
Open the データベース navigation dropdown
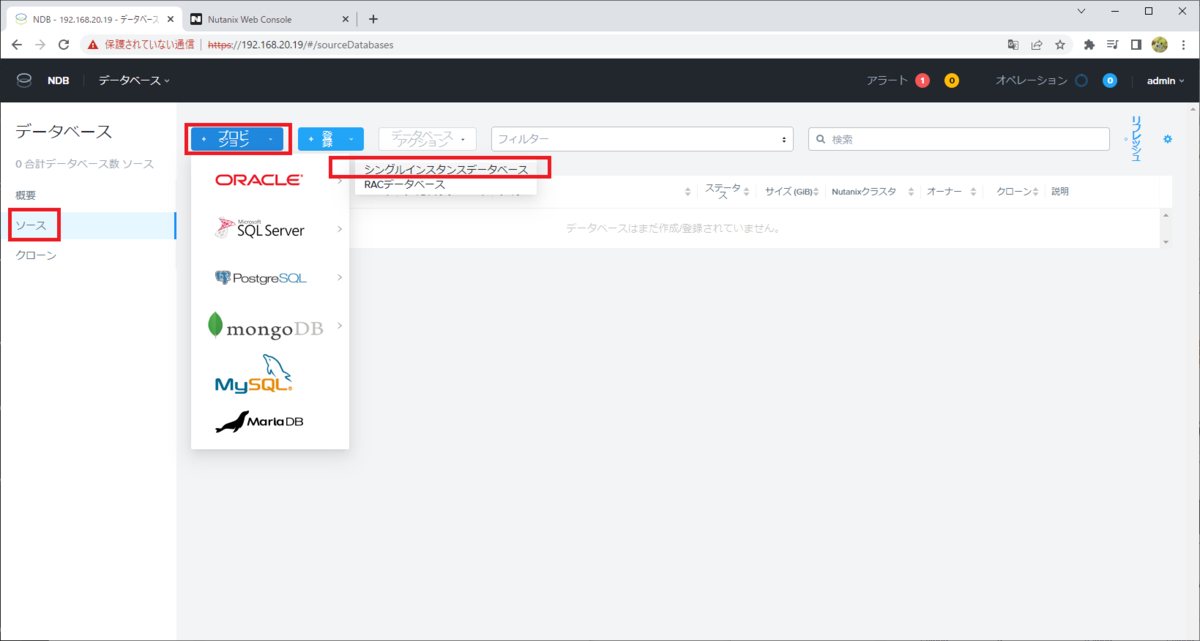point(134,81)
